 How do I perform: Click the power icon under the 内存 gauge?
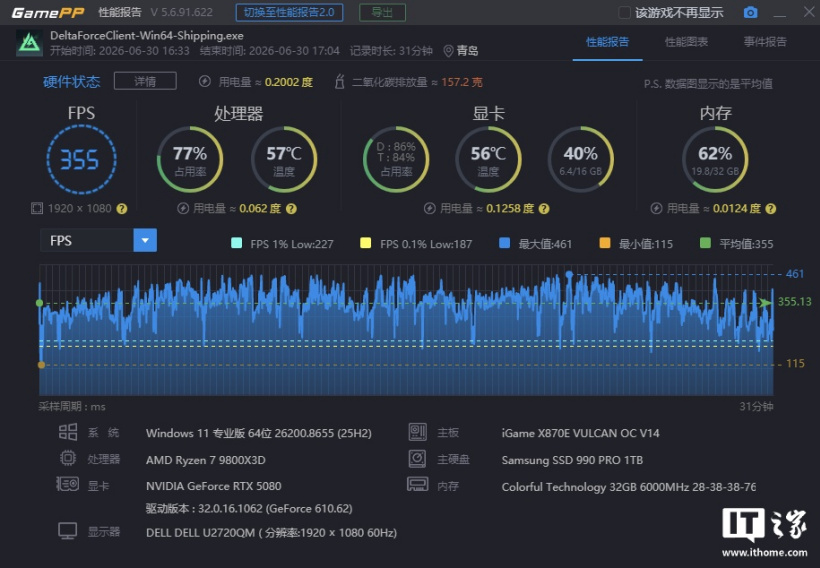[x=656, y=209]
